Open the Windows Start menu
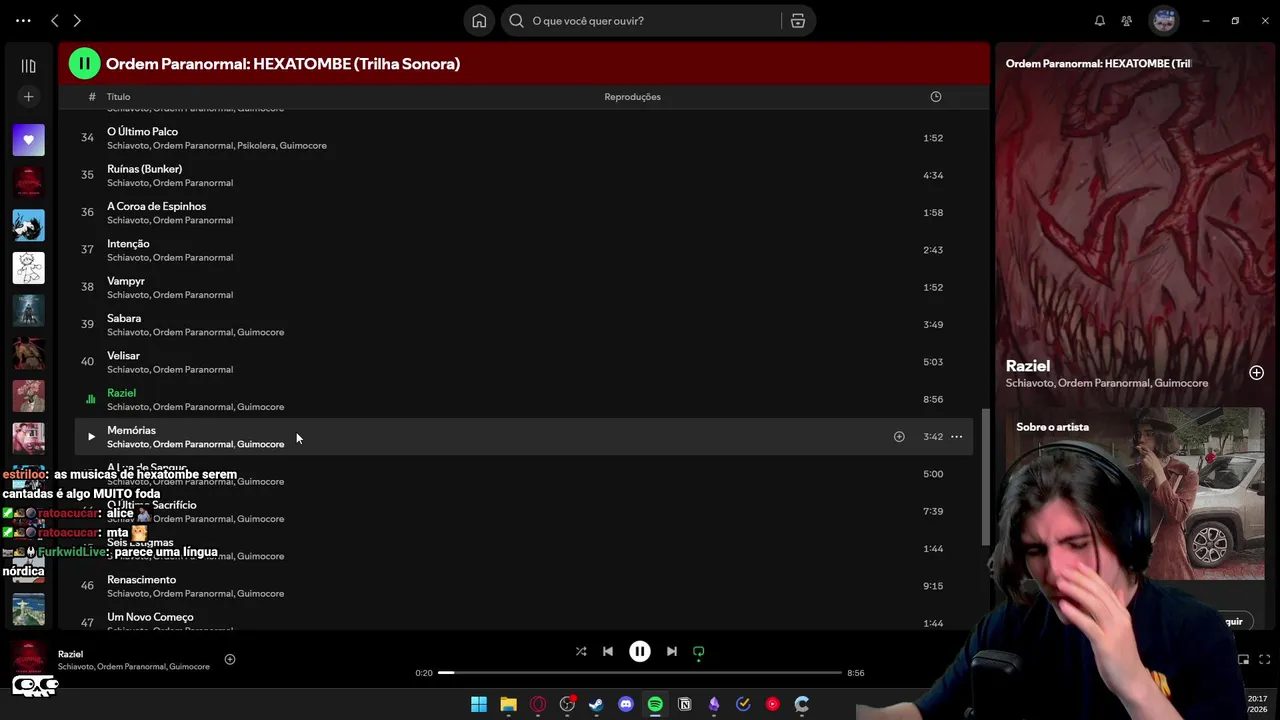Screen dimensions: 1280x720 click(x=479, y=704)
